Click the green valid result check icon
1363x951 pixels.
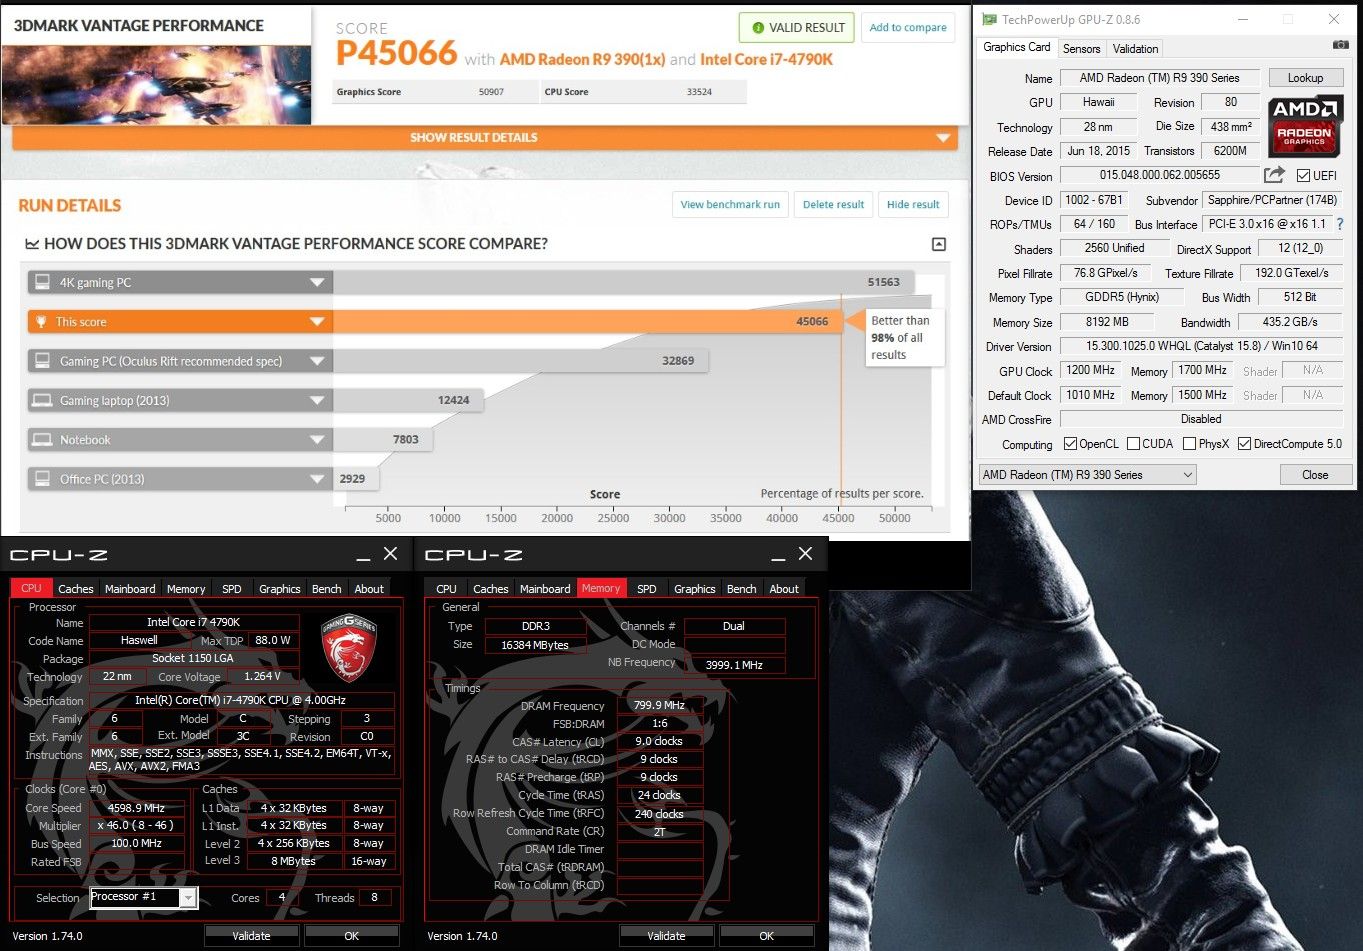757,28
